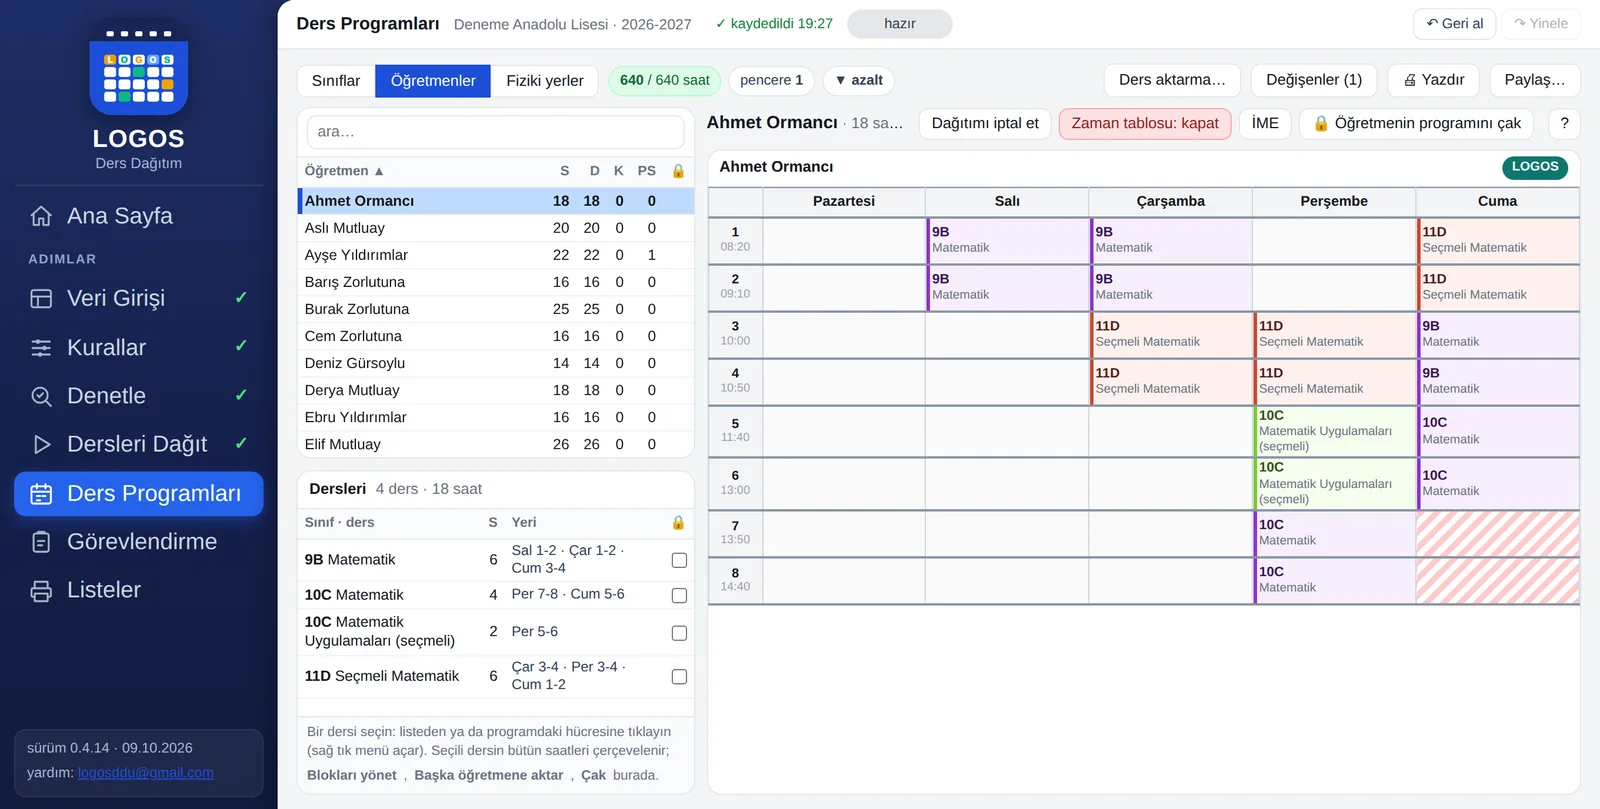Open help with the question mark button
Screen dimensions: 1600x809
coord(1564,123)
